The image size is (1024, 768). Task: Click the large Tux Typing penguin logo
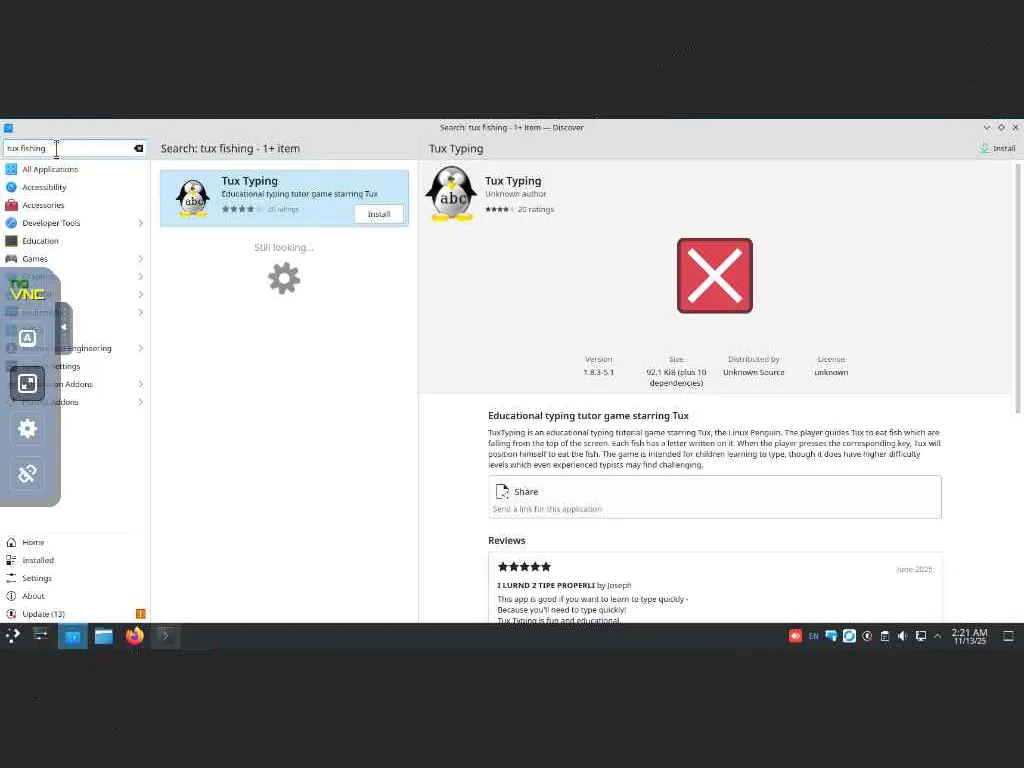click(x=451, y=194)
